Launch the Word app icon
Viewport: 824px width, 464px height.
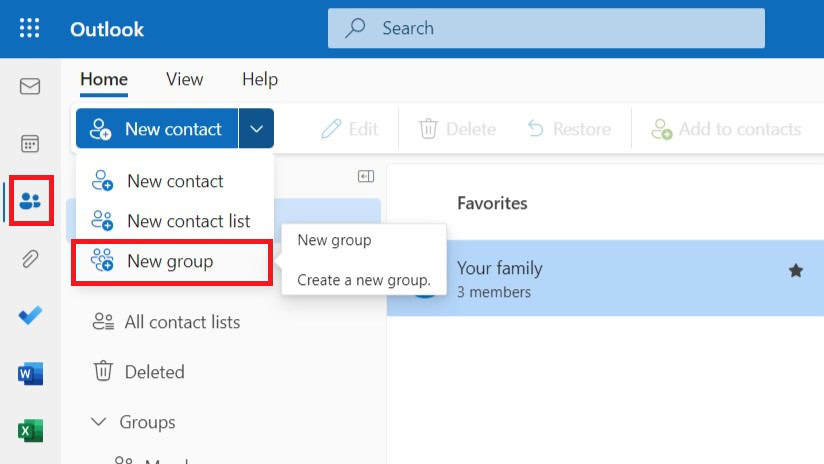30,374
